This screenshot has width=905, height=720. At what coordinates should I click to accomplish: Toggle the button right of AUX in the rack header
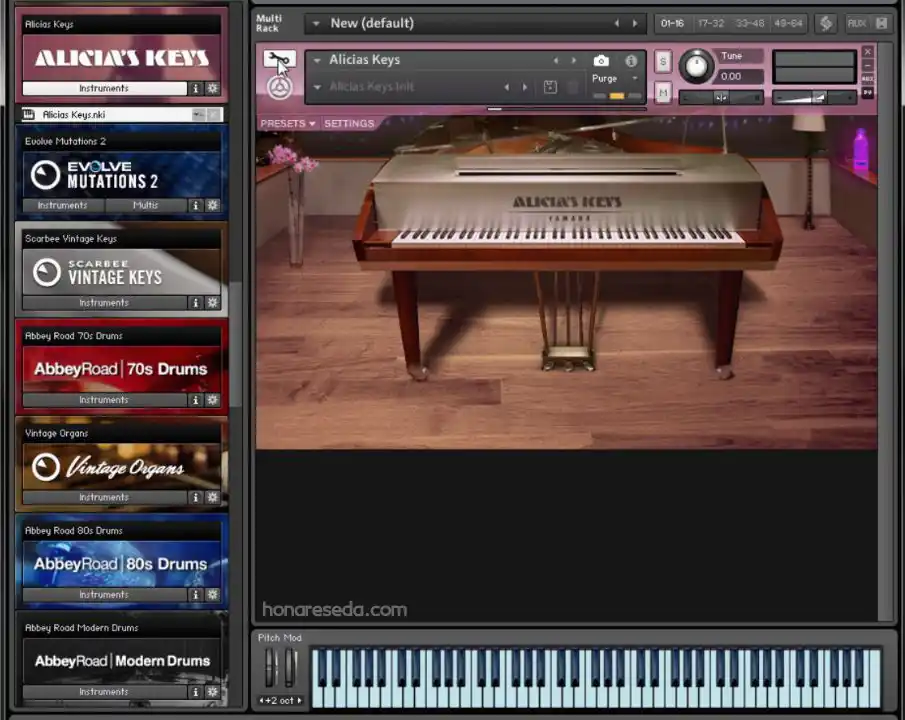[881, 23]
